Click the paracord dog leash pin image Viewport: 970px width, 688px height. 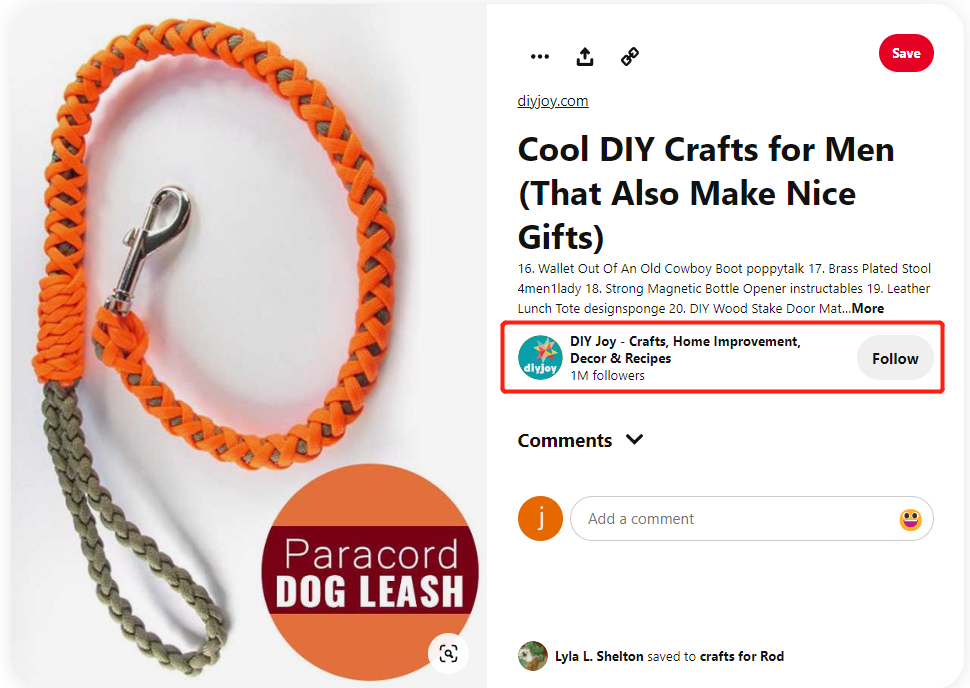click(x=240, y=300)
